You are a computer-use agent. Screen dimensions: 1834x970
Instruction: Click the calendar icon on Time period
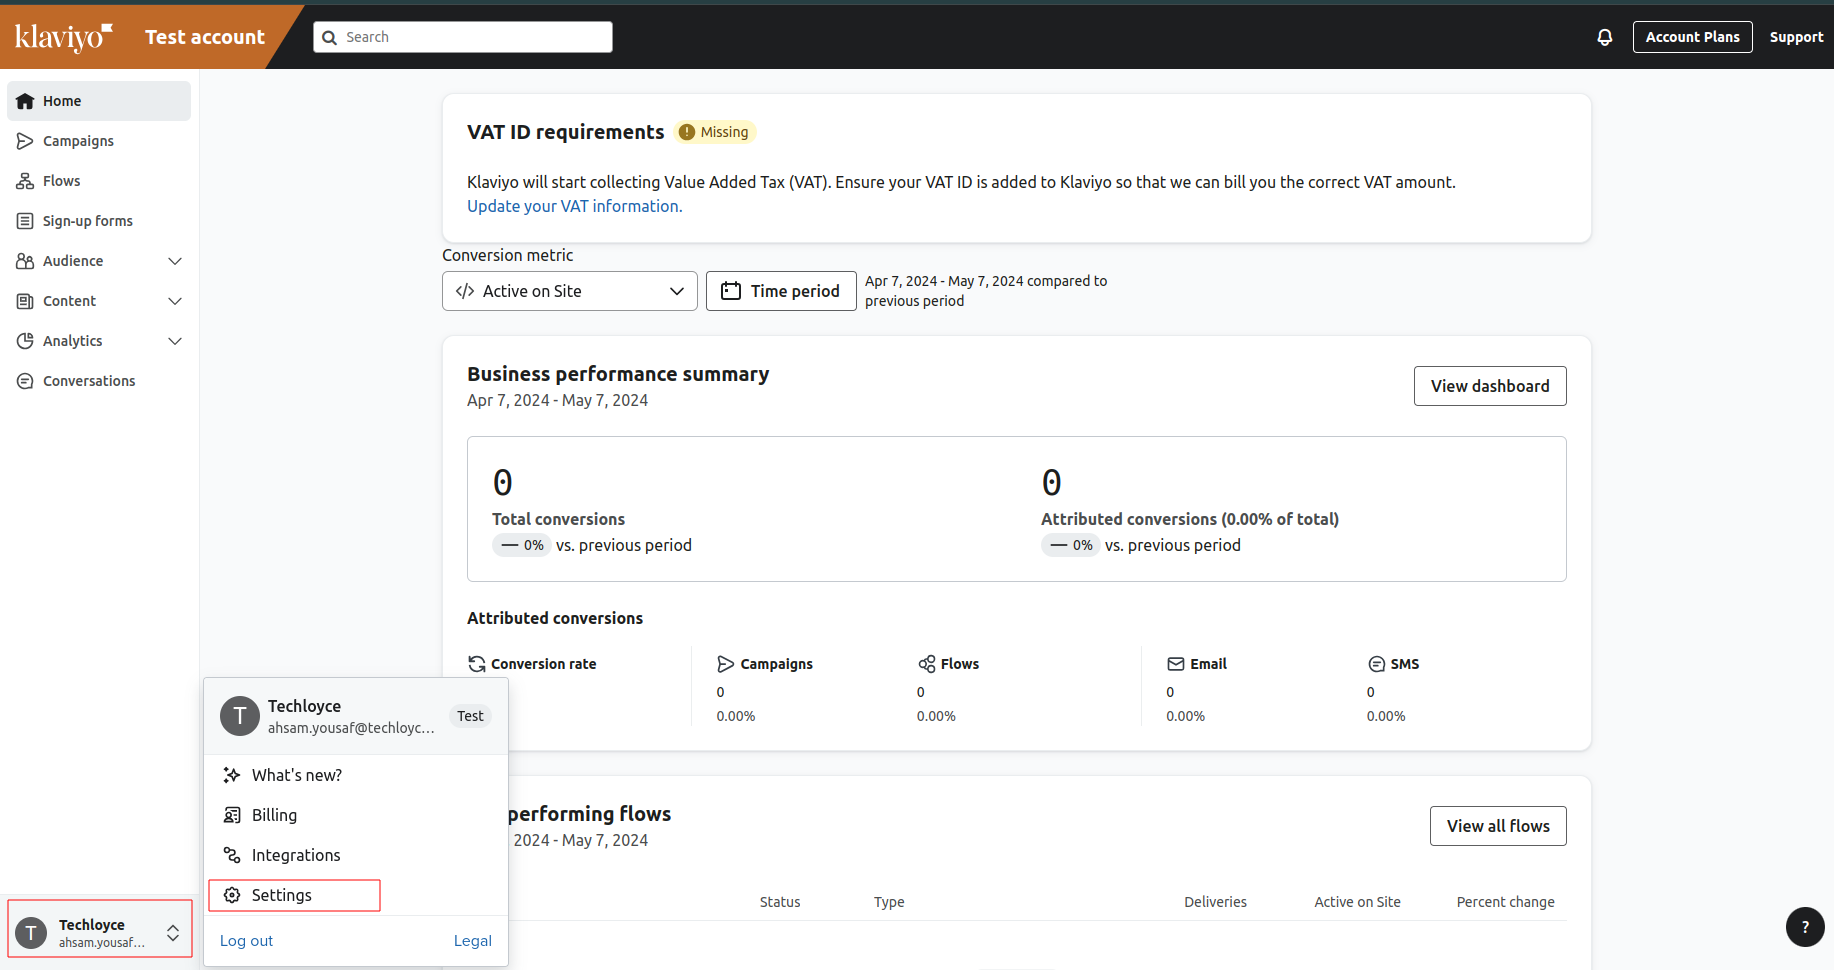tap(731, 291)
